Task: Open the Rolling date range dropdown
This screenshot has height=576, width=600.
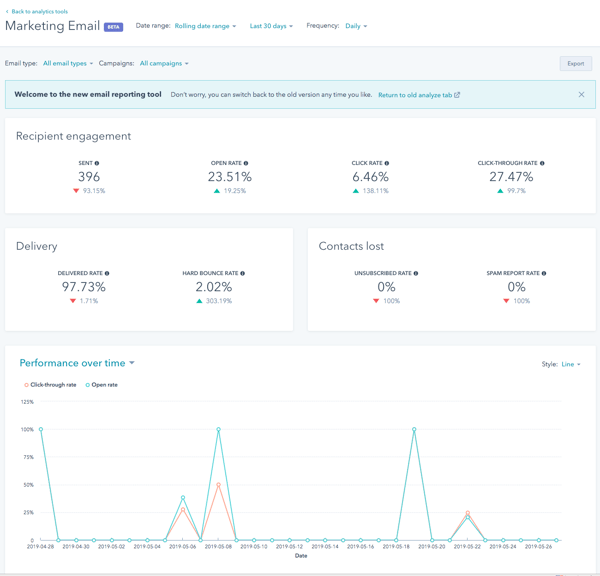Action: (205, 26)
